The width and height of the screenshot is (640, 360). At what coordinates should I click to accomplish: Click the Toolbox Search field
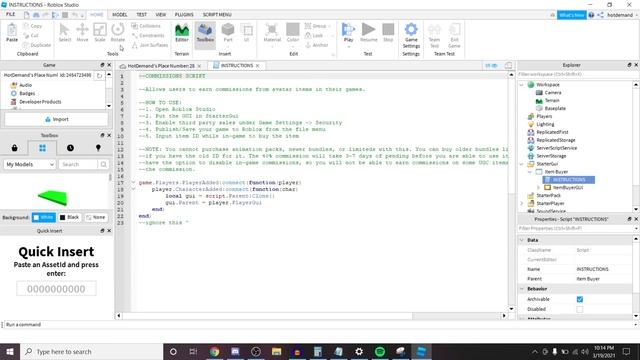78,164
